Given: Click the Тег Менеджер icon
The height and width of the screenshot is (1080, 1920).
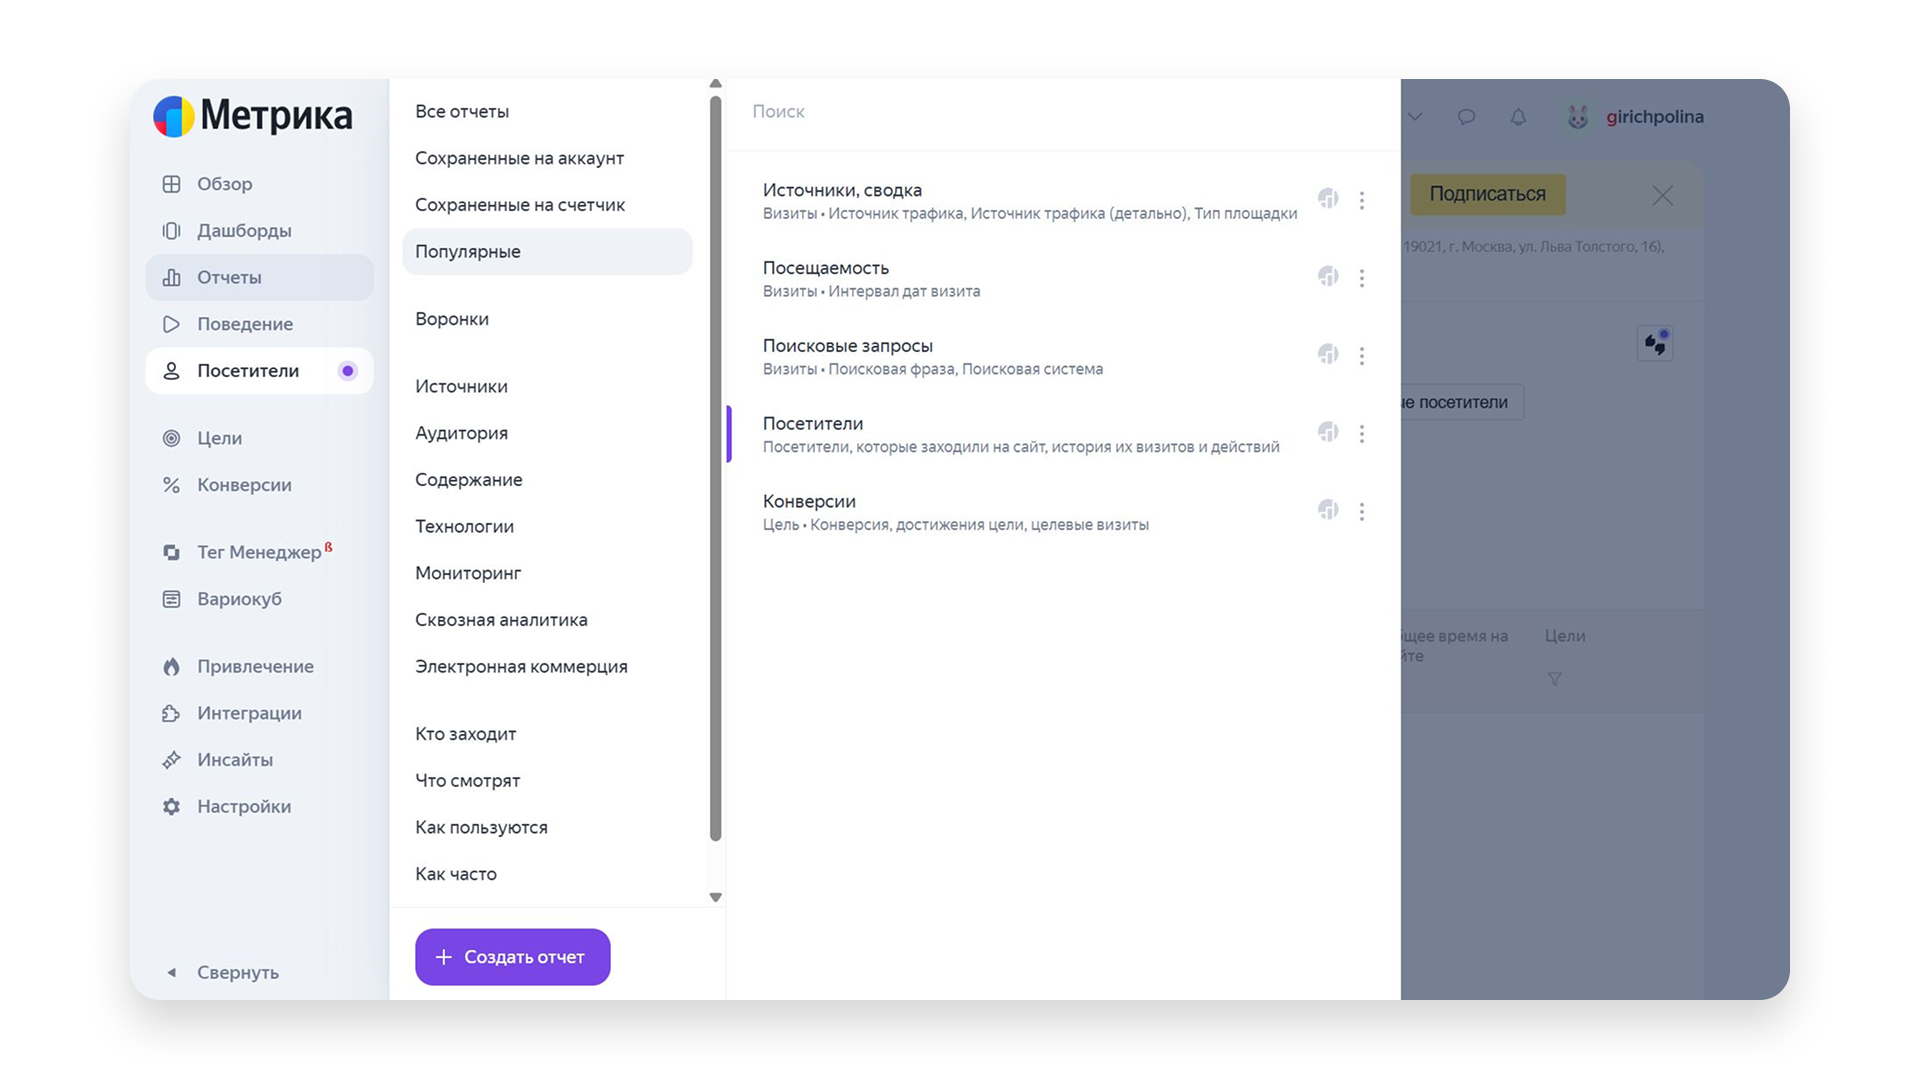Looking at the screenshot, I should (172, 552).
